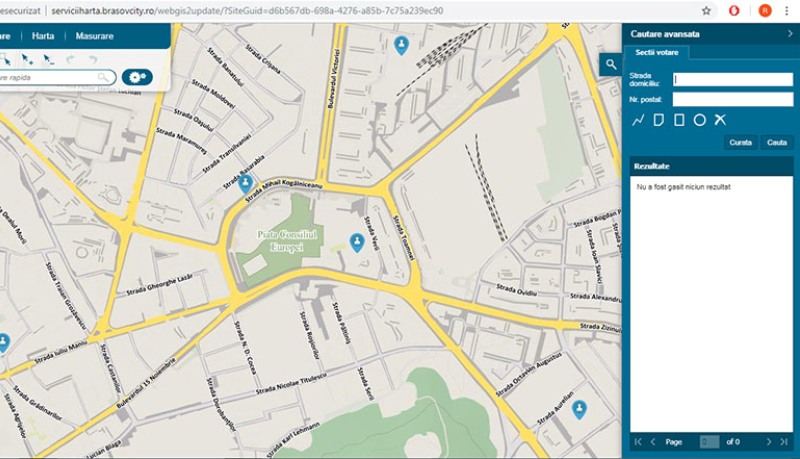Viewport: 800px width, 459px height.
Task: Click the magnifier in the quick search box
Action: click(103, 77)
